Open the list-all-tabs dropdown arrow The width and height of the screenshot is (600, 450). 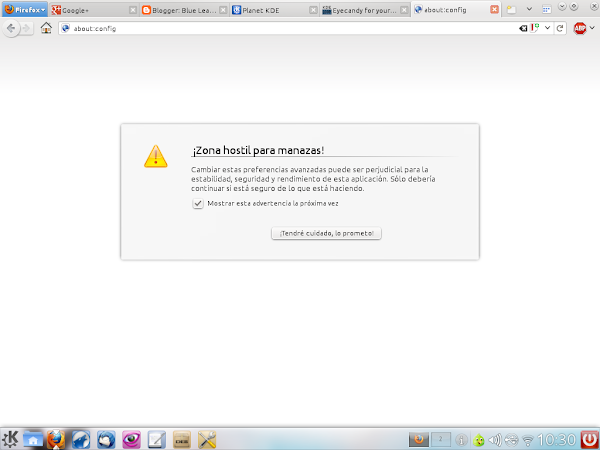529,9
